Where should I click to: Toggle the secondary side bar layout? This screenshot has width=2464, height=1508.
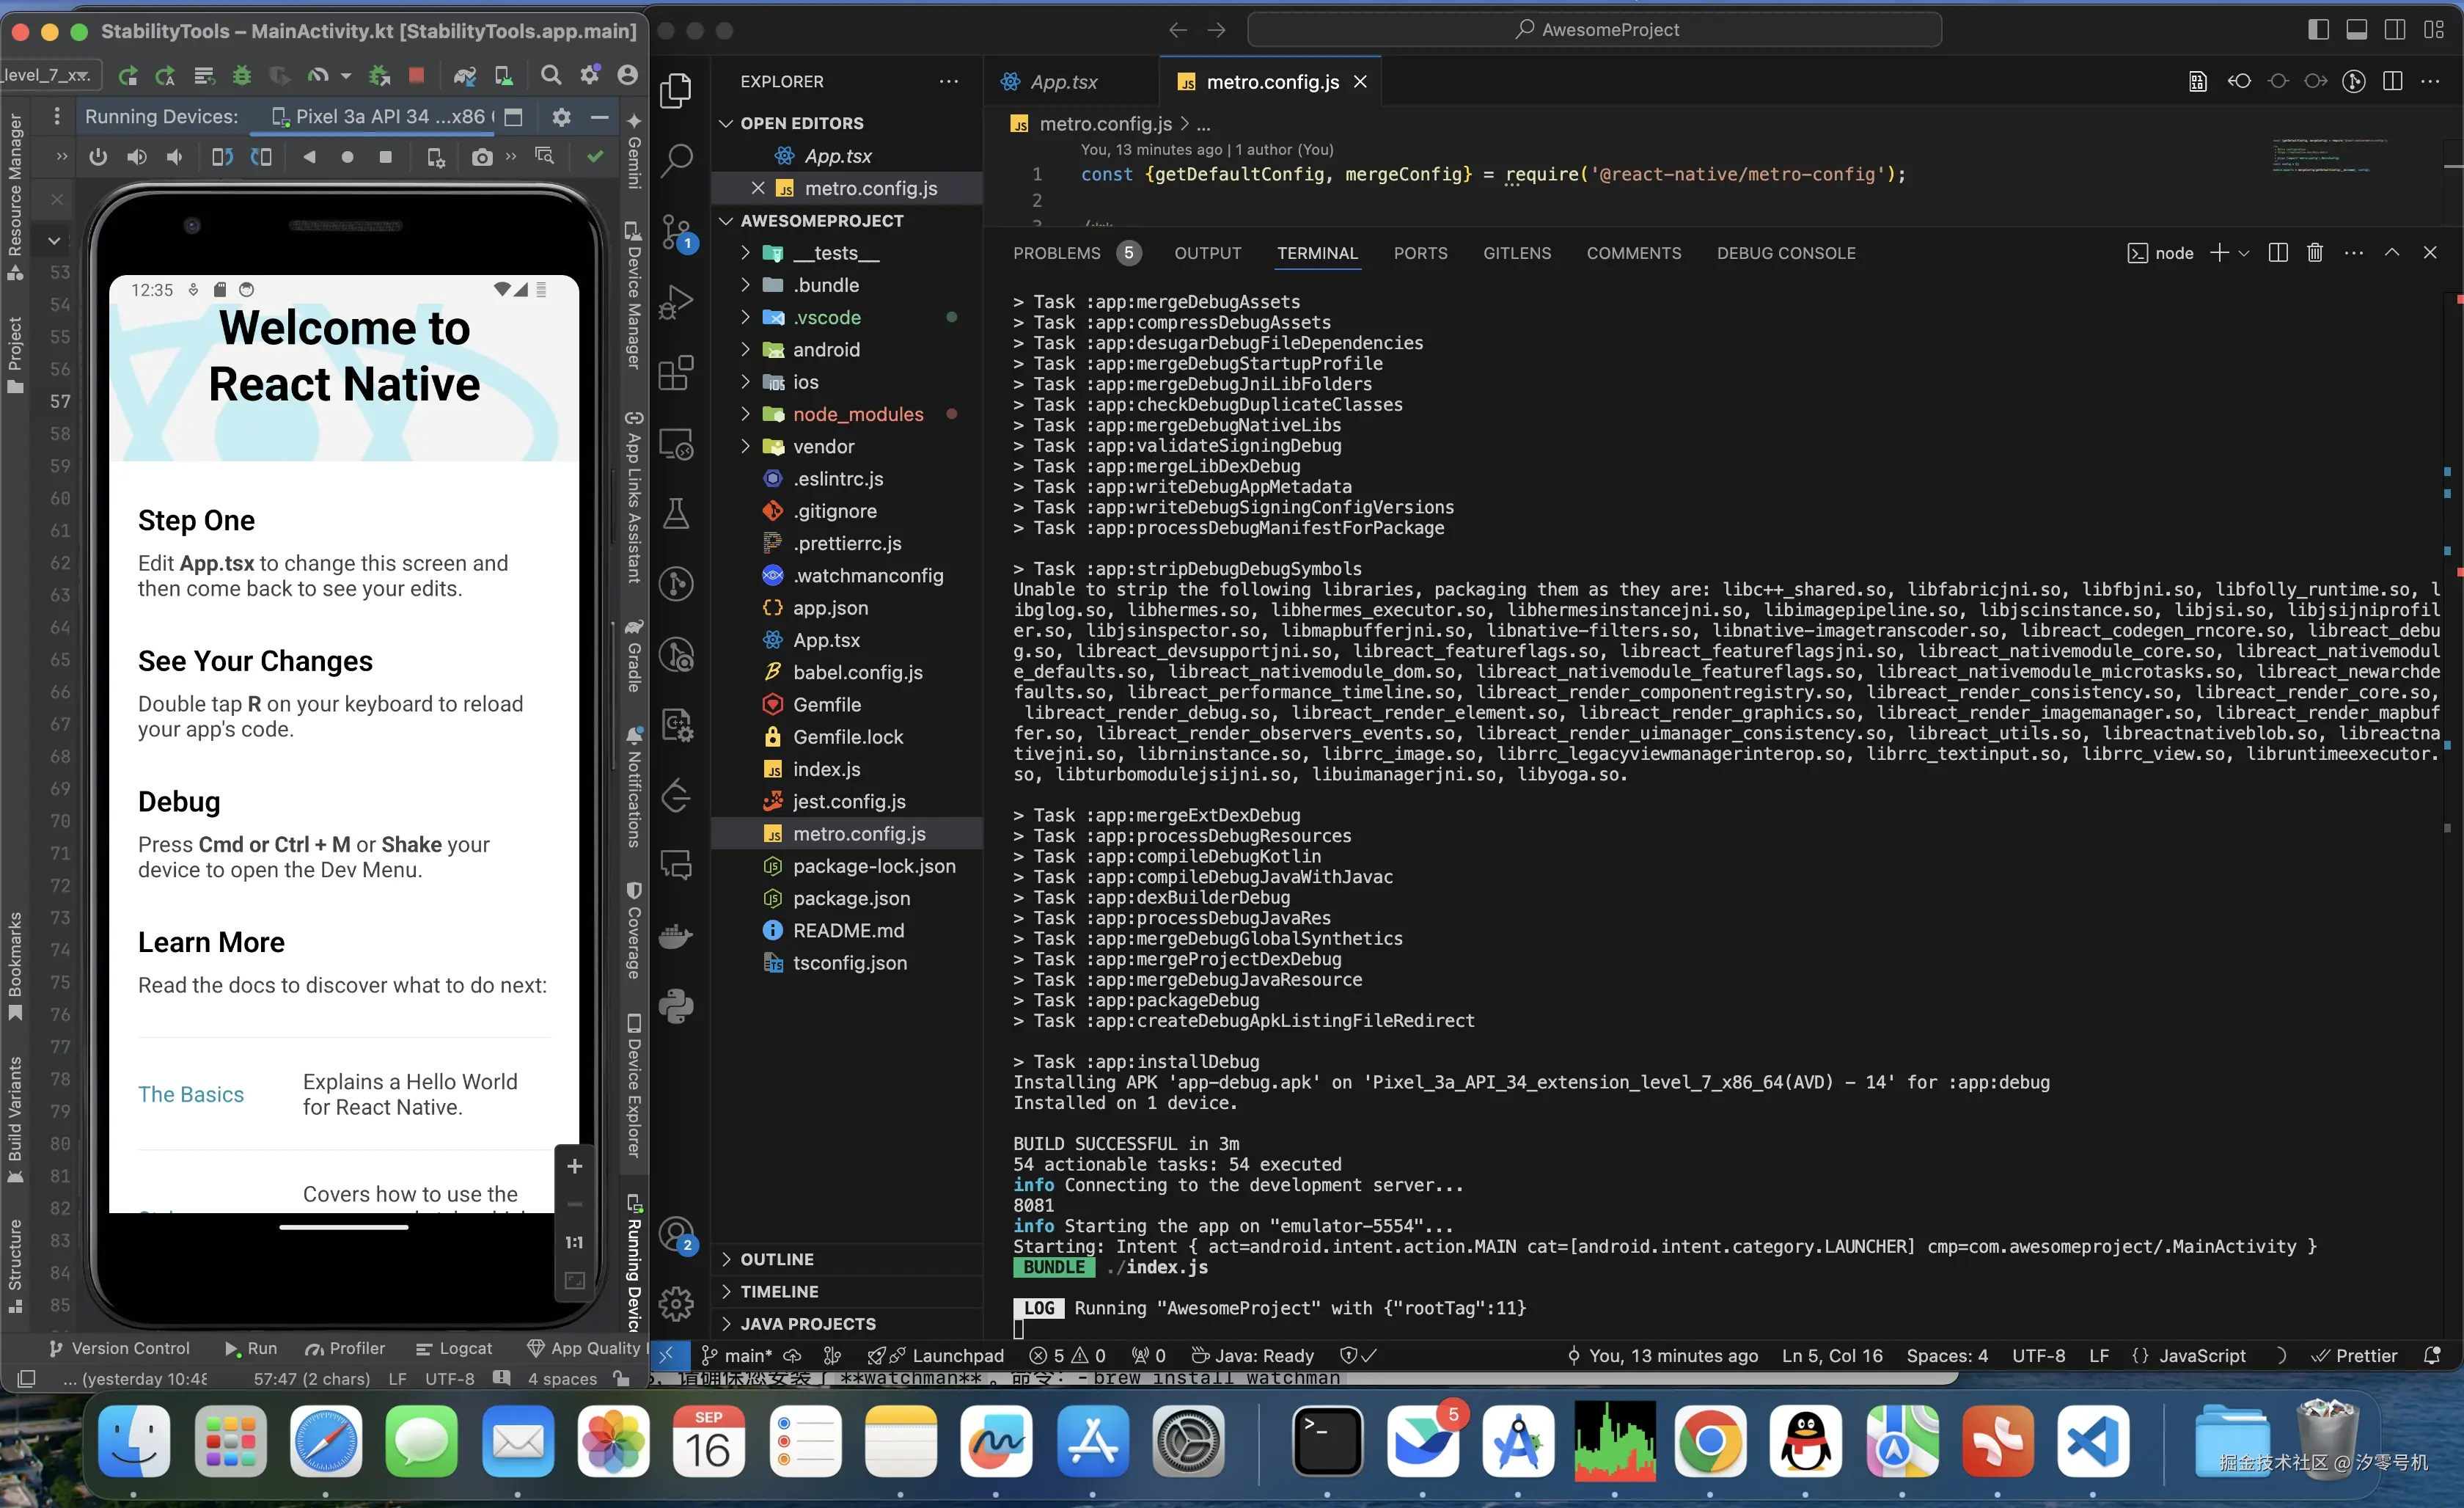pos(2394,30)
